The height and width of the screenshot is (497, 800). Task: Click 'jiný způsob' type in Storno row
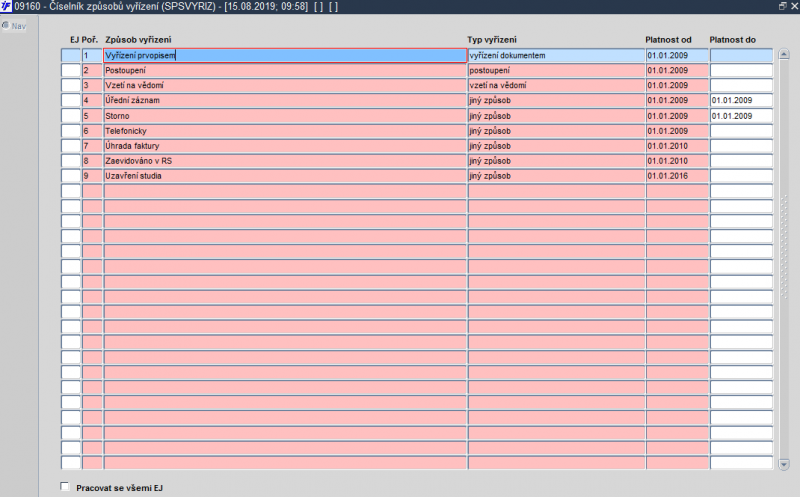(x=557, y=116)
